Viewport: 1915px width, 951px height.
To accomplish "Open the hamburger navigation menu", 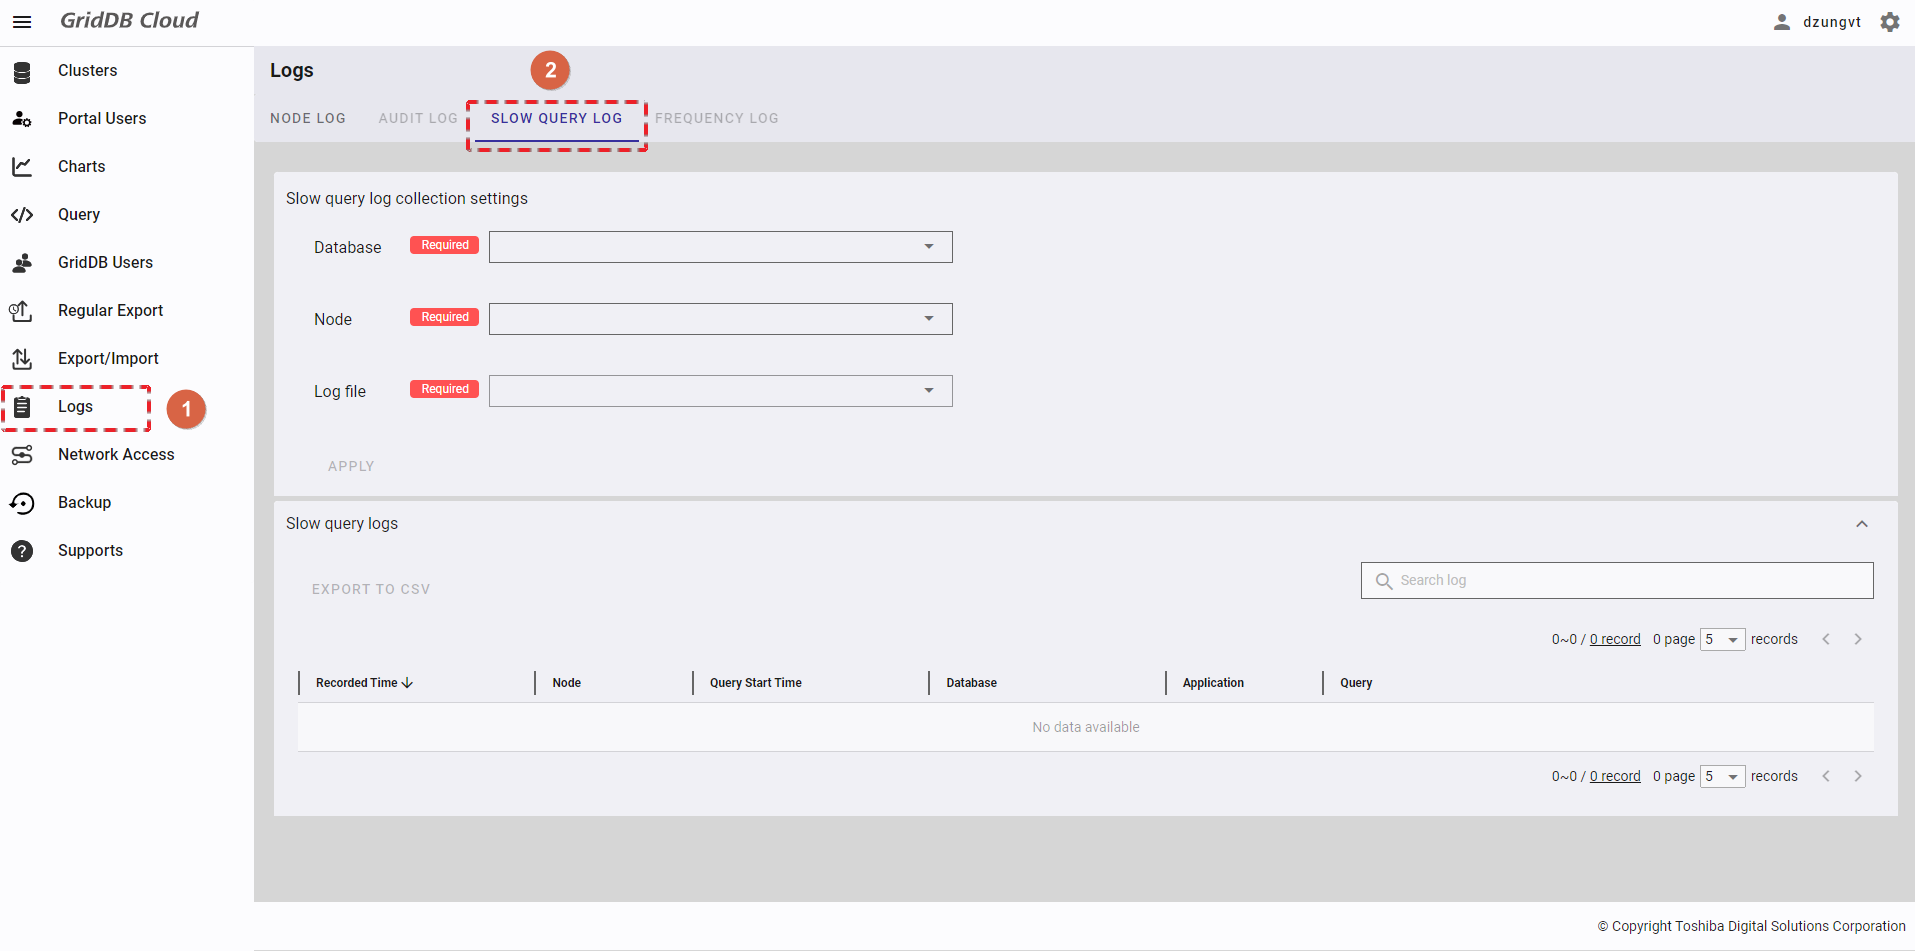I will click(x=22, y=21).
